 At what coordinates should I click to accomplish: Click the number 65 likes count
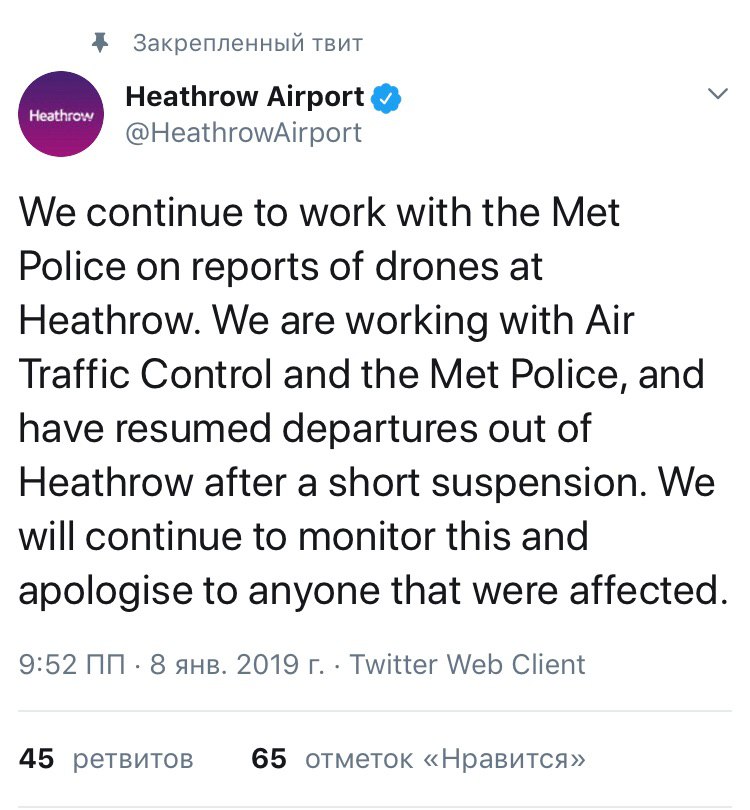pos(269,758)
